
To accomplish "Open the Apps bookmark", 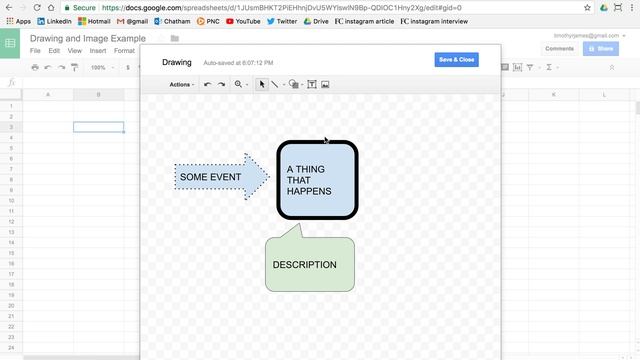I will coord(19,21).
